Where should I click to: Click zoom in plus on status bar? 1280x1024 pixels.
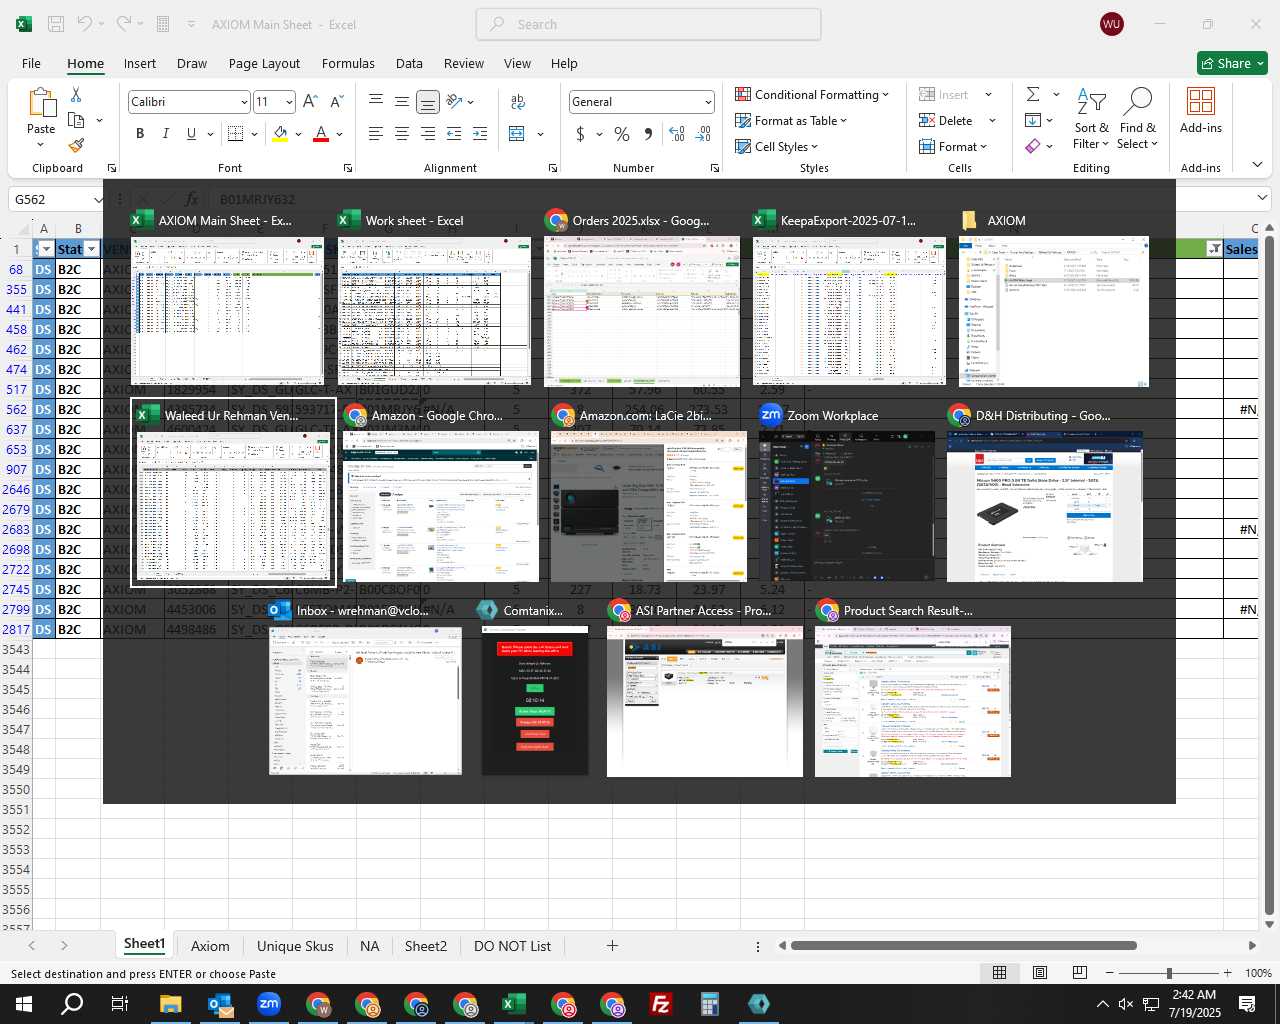[x=1227, y=973]
